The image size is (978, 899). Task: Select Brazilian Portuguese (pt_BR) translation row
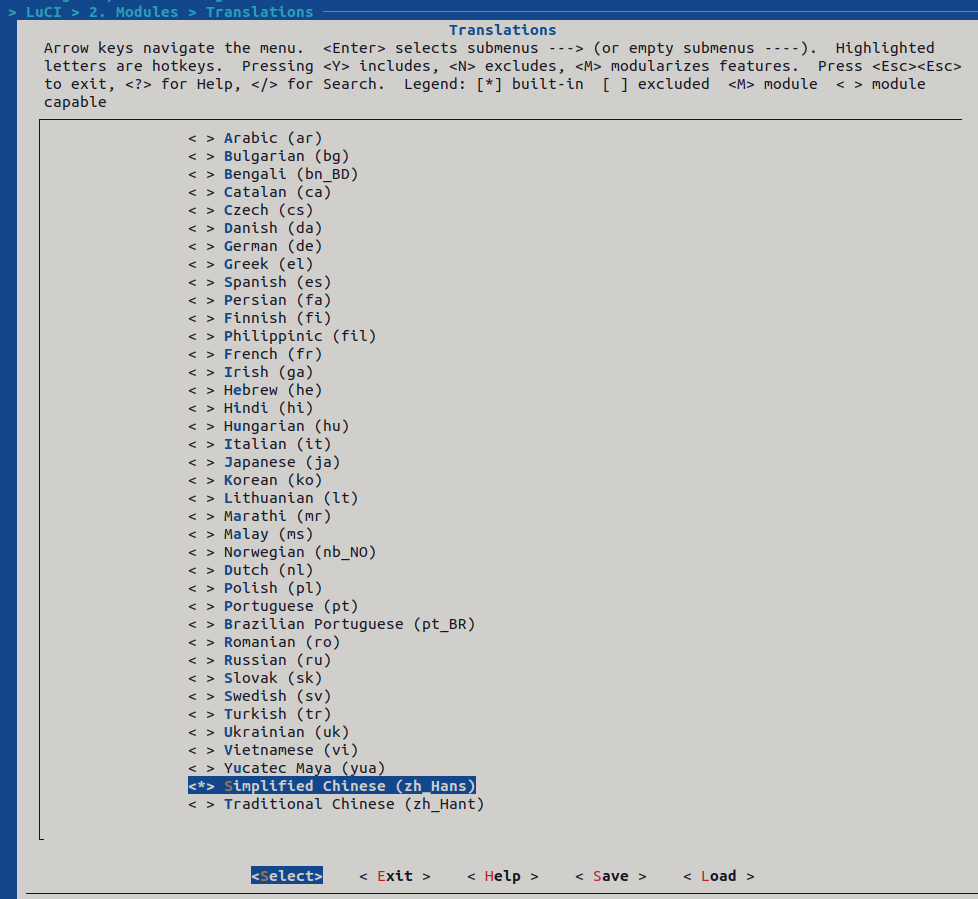click(332, 625)
